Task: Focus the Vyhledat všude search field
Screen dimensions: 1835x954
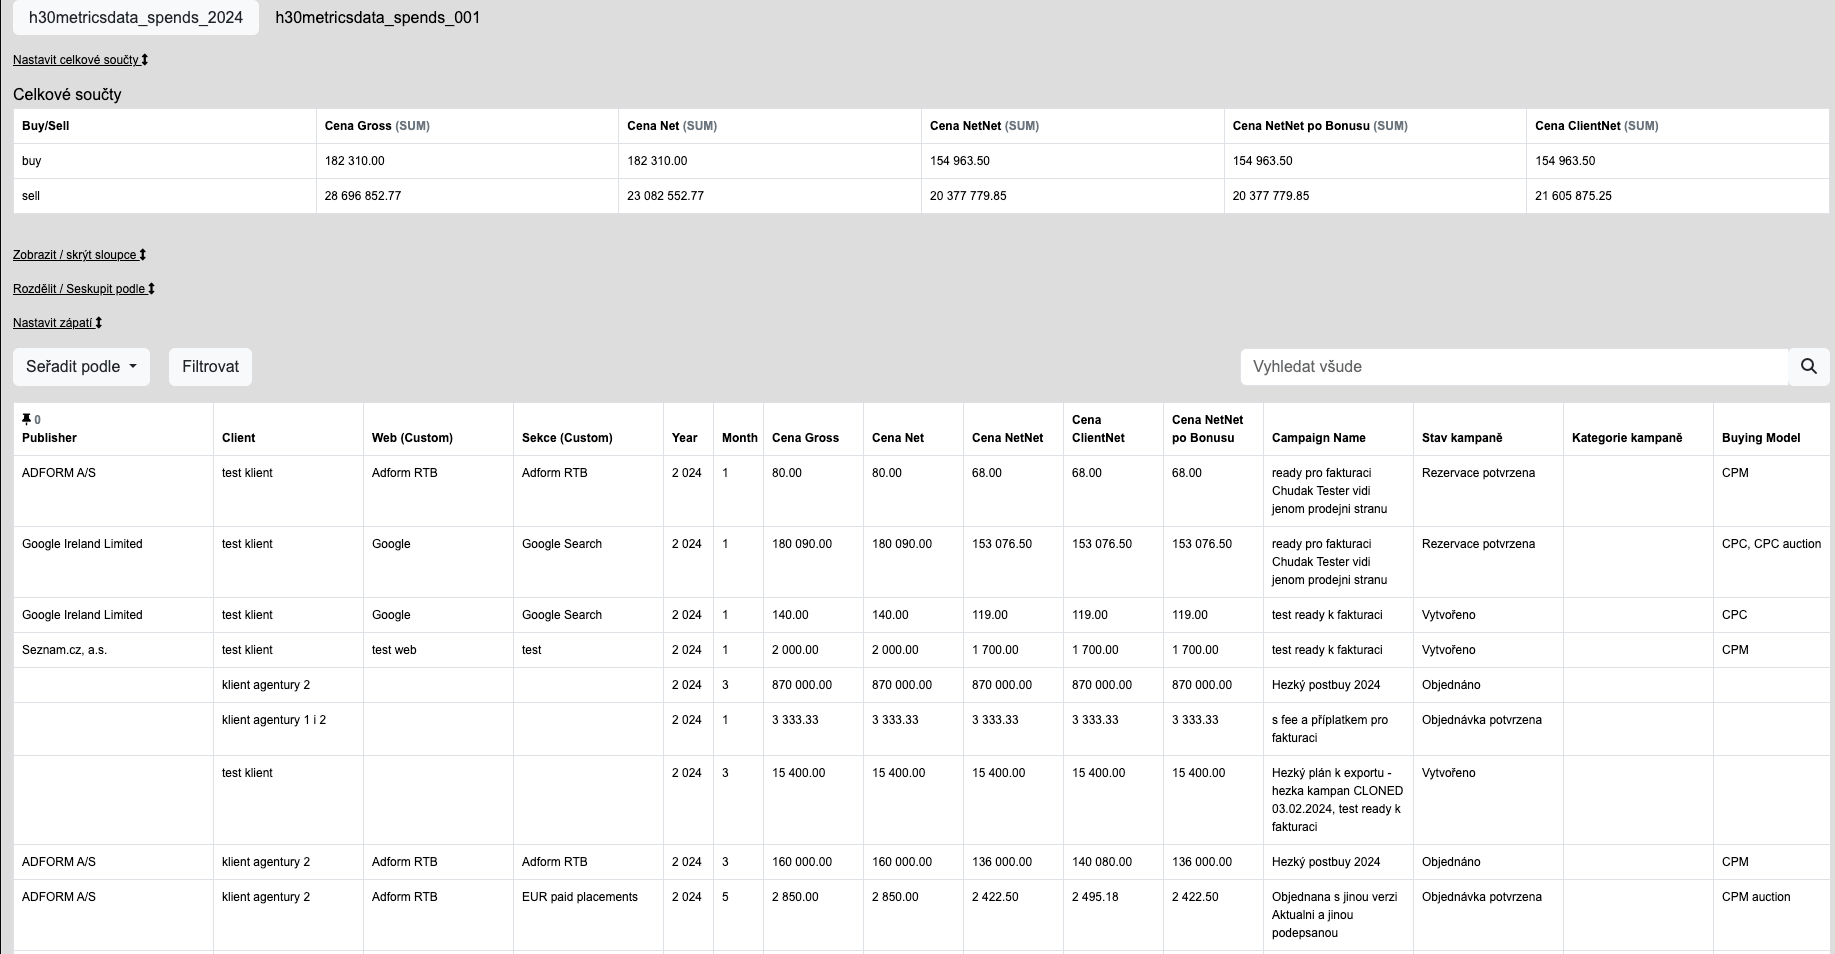Action: (x=1514, y=366)
